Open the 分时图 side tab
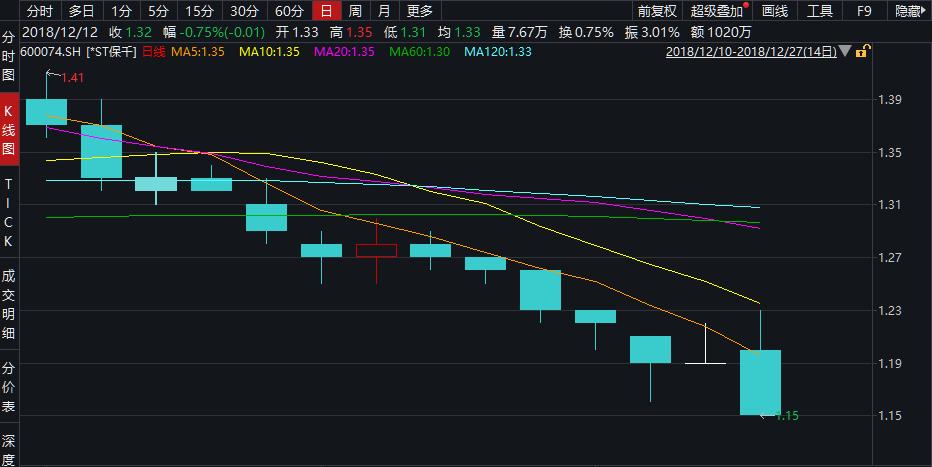 tap(8, 56)
